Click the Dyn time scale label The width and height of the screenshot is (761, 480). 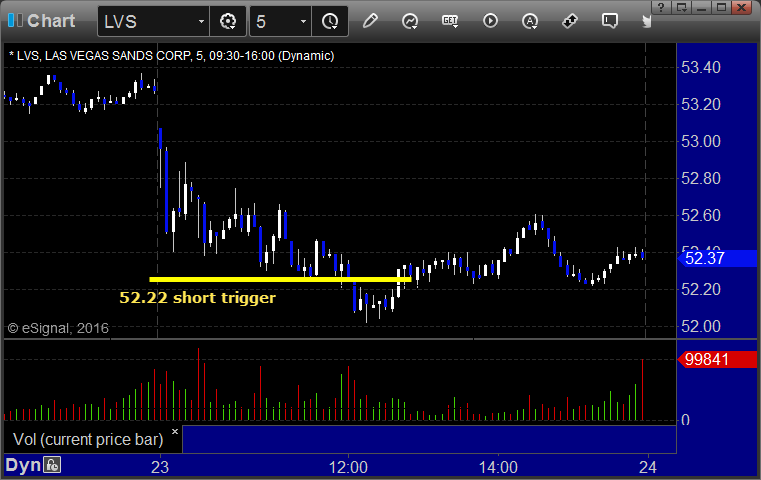(23, 465)
